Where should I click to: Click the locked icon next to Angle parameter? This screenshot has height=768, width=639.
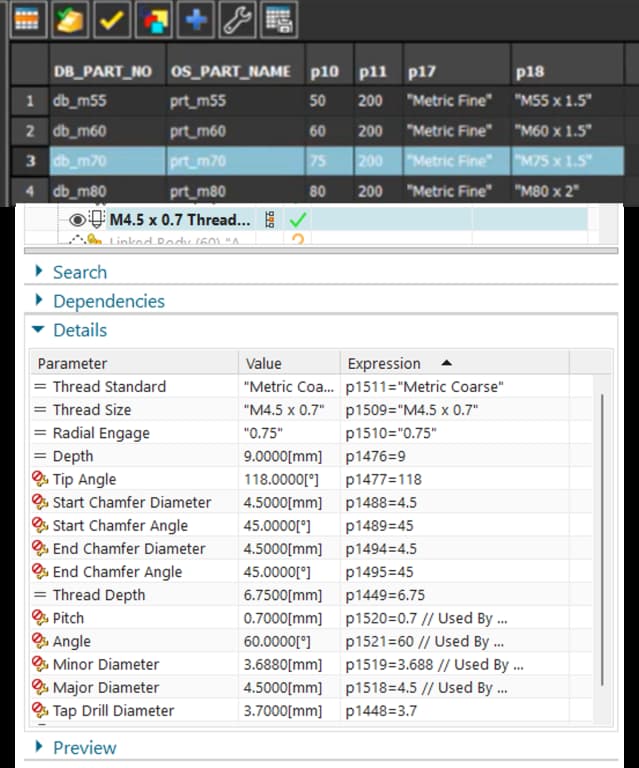click(x=40, y=641)
